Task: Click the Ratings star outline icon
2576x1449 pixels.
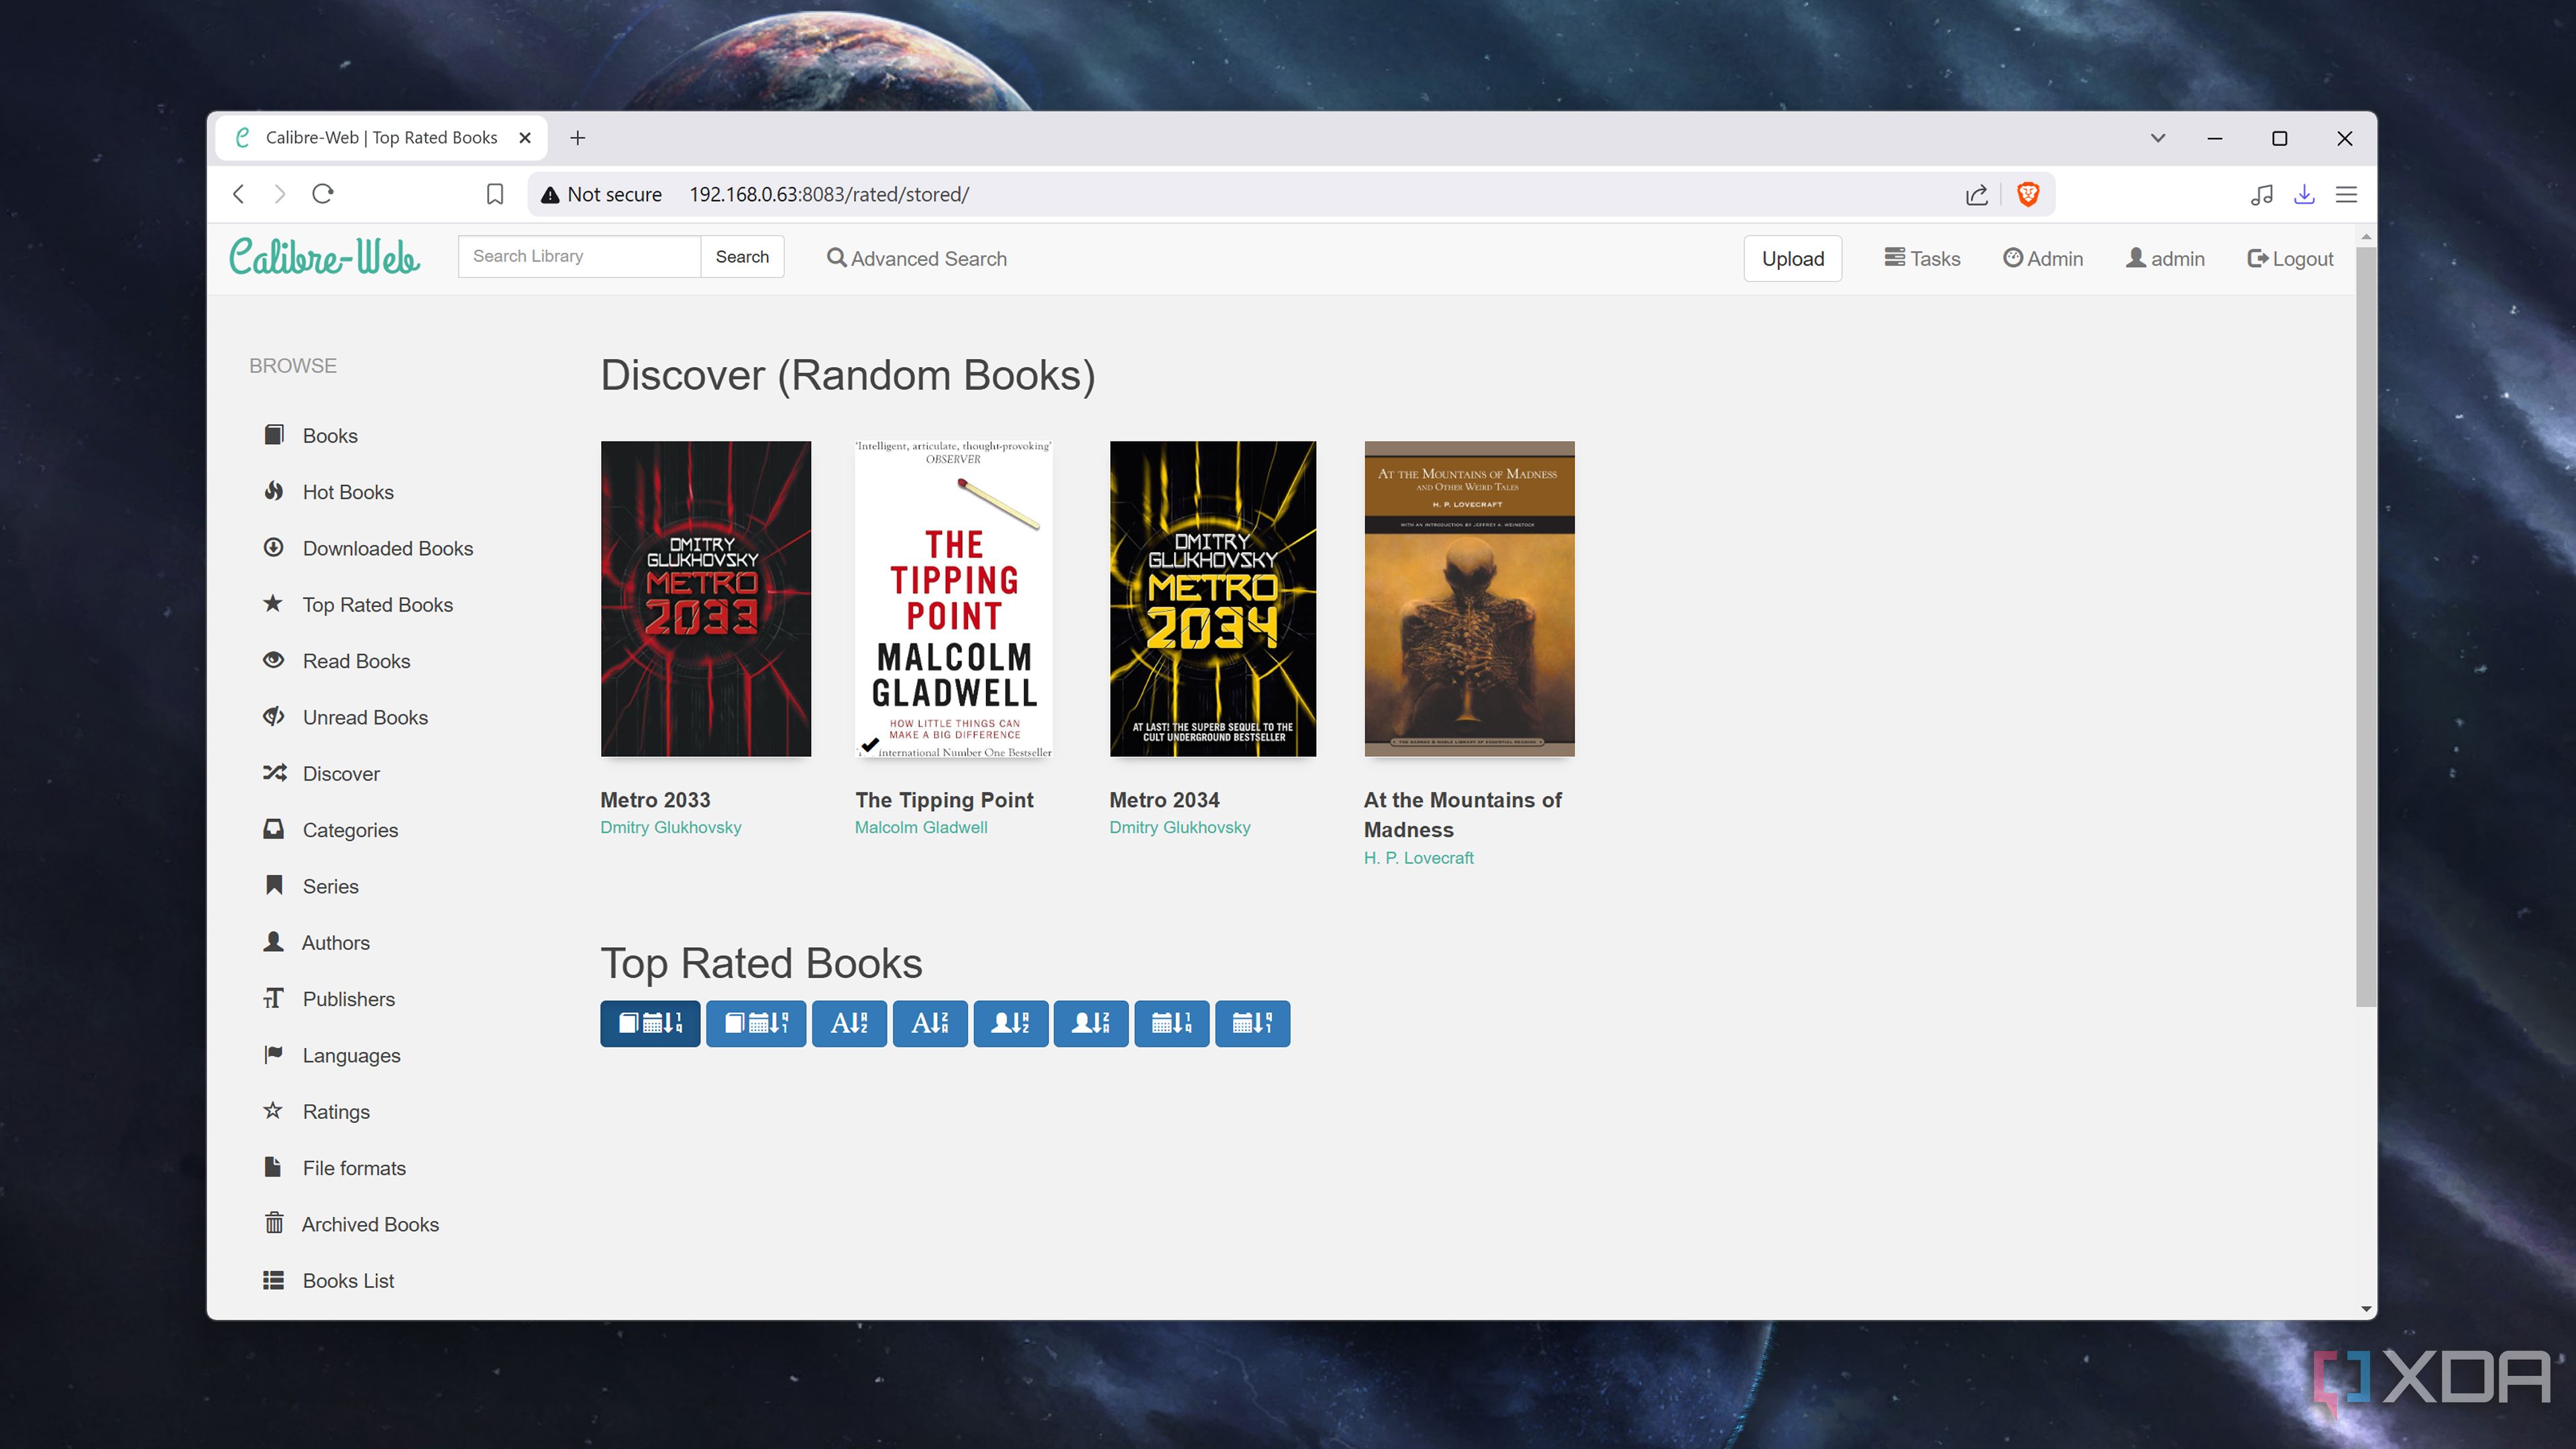Action: (274, 1111)
